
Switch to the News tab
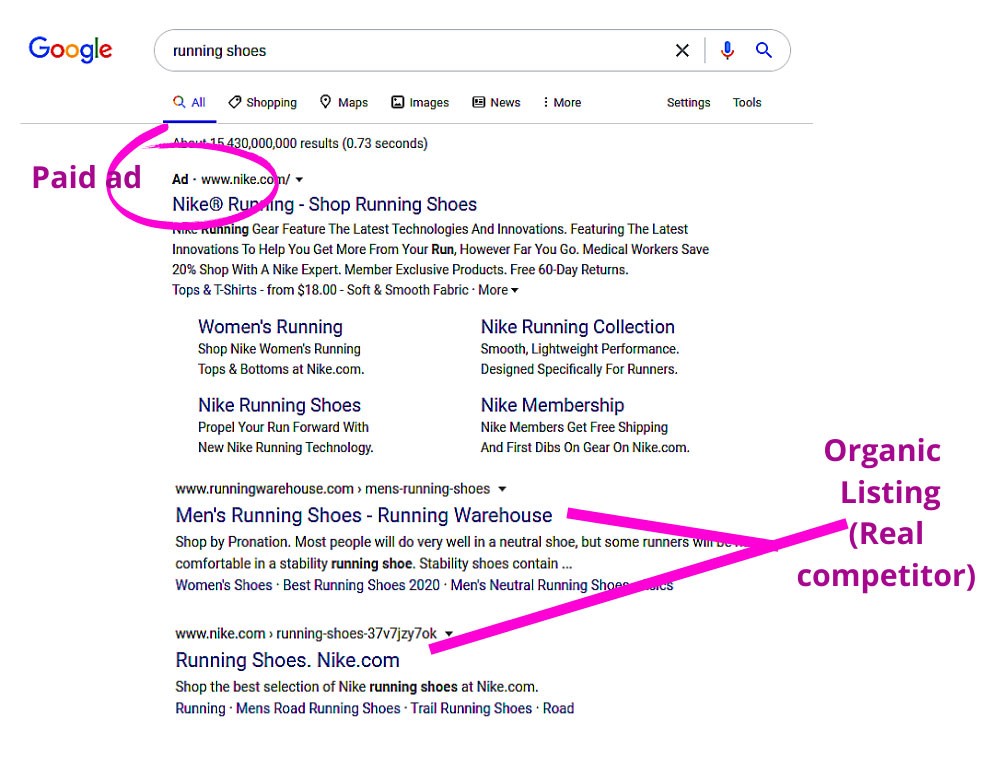tap(496, 102)
